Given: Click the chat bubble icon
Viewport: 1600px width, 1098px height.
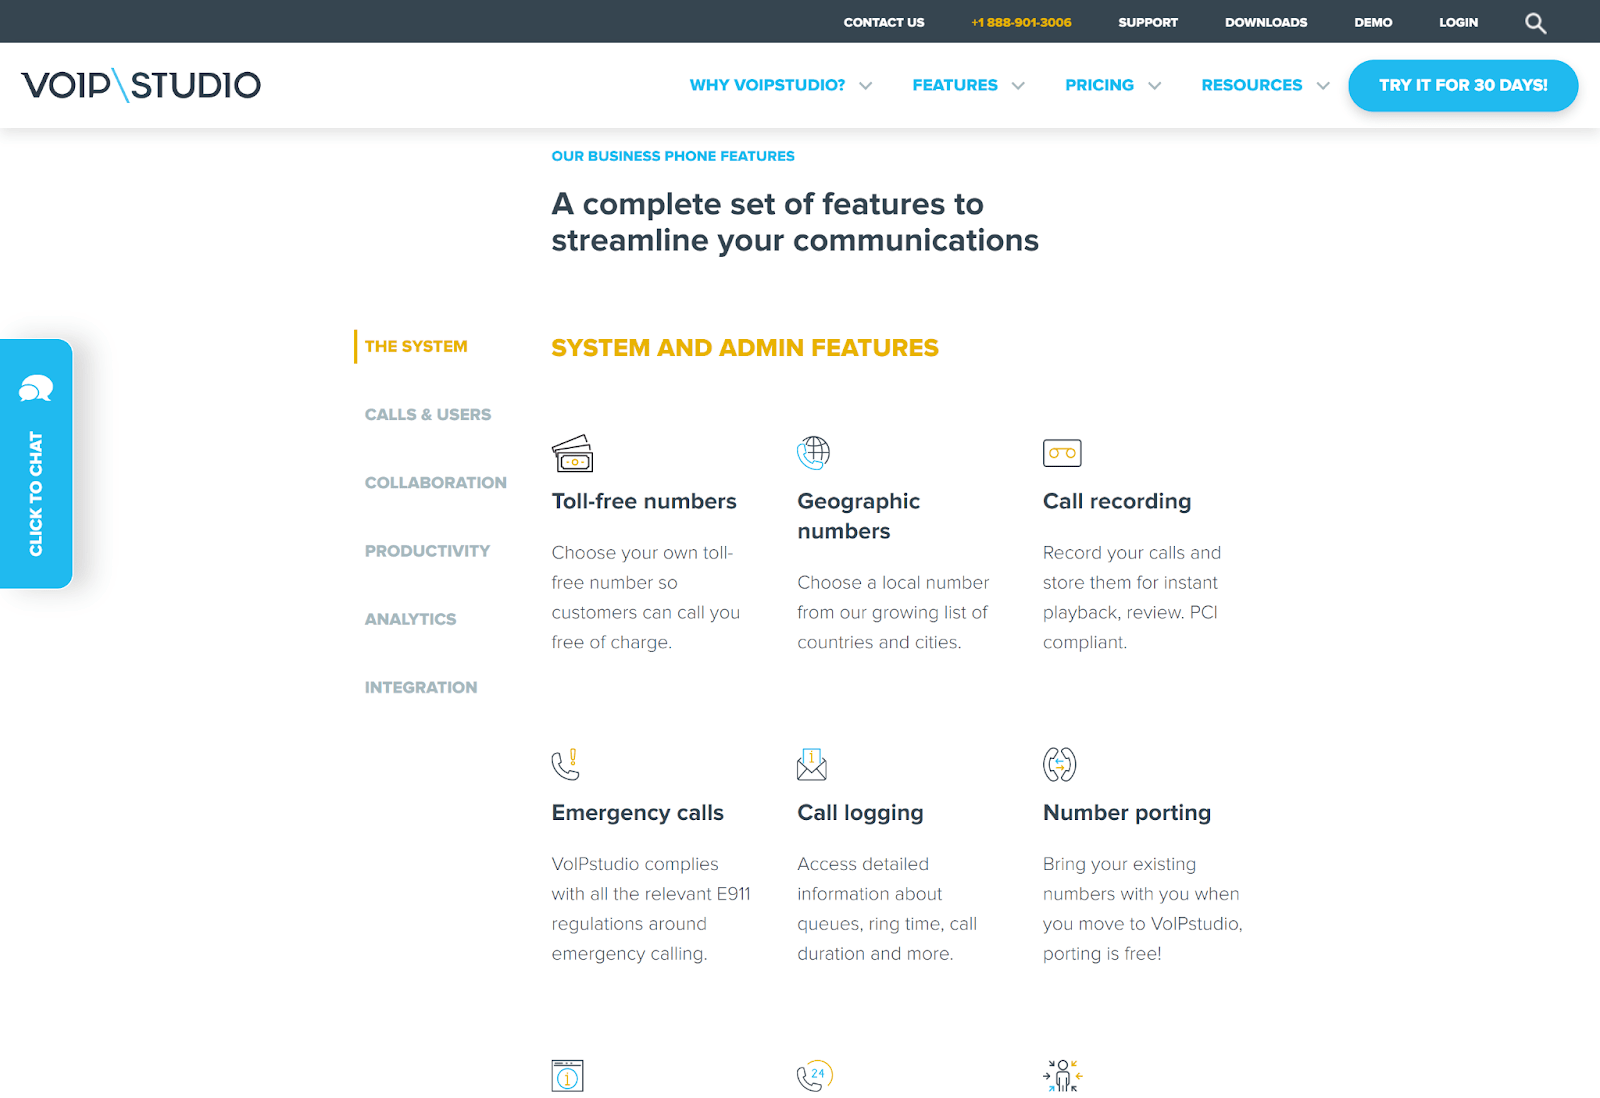Looking at the screenshot, I should pyautogui.click(x=36, y=389).
